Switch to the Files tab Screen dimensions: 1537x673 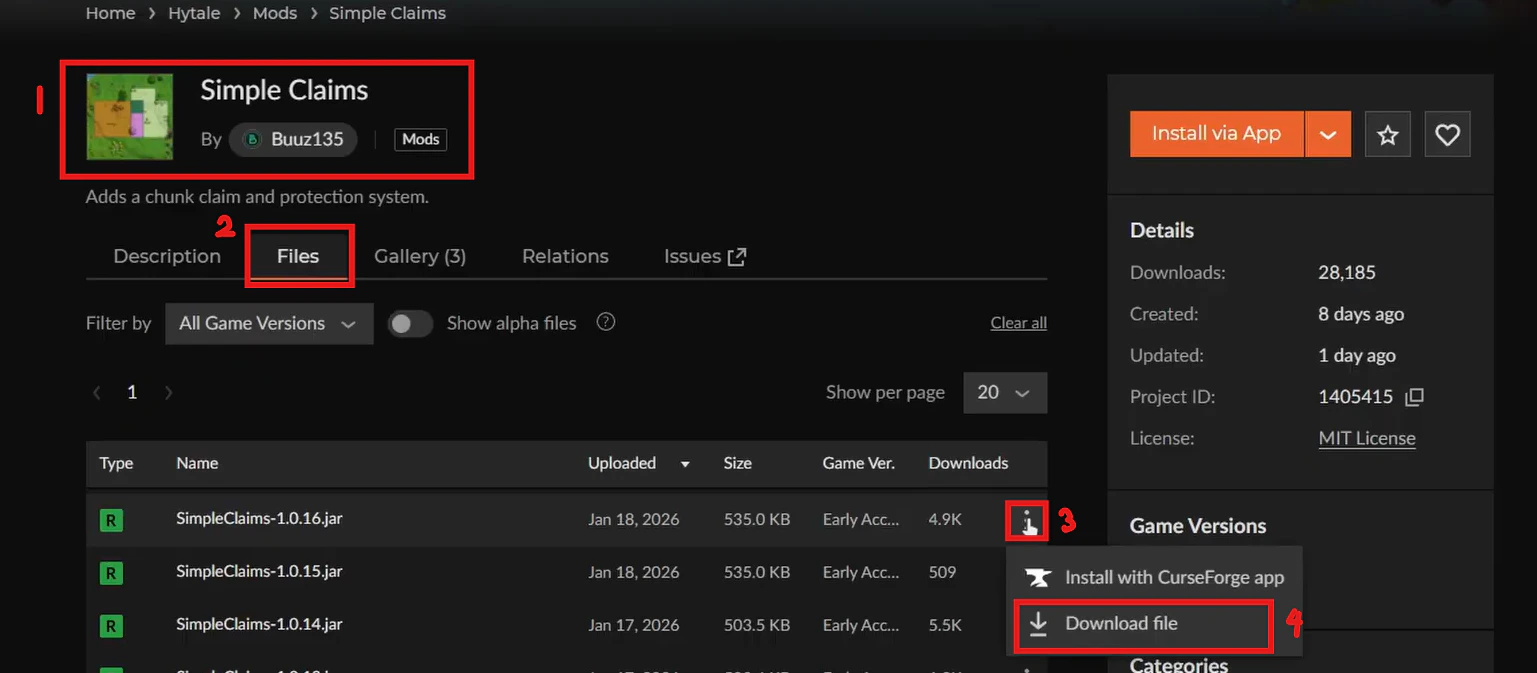click(x=298, y=256)
